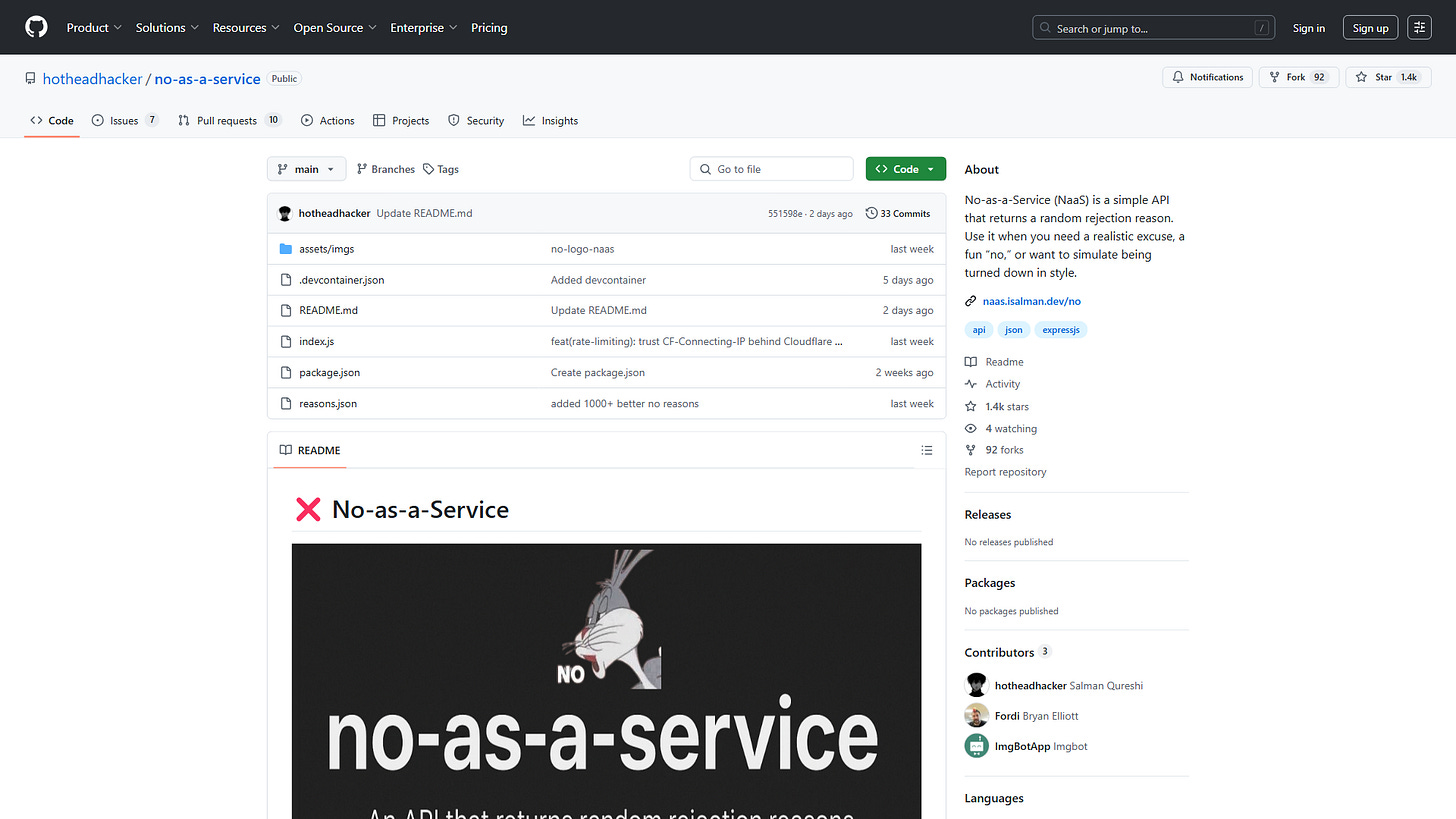
Task: Open the main branch dropdown
Action: pyautogui.click(x=307, y=169)
